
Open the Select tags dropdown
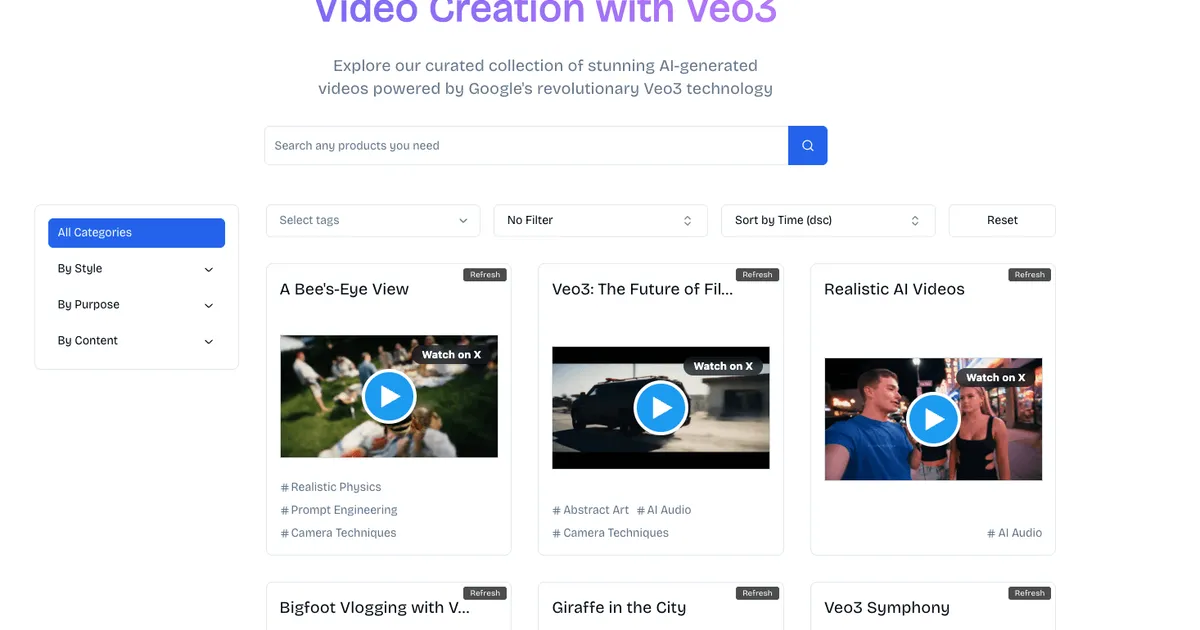point(373,221)
